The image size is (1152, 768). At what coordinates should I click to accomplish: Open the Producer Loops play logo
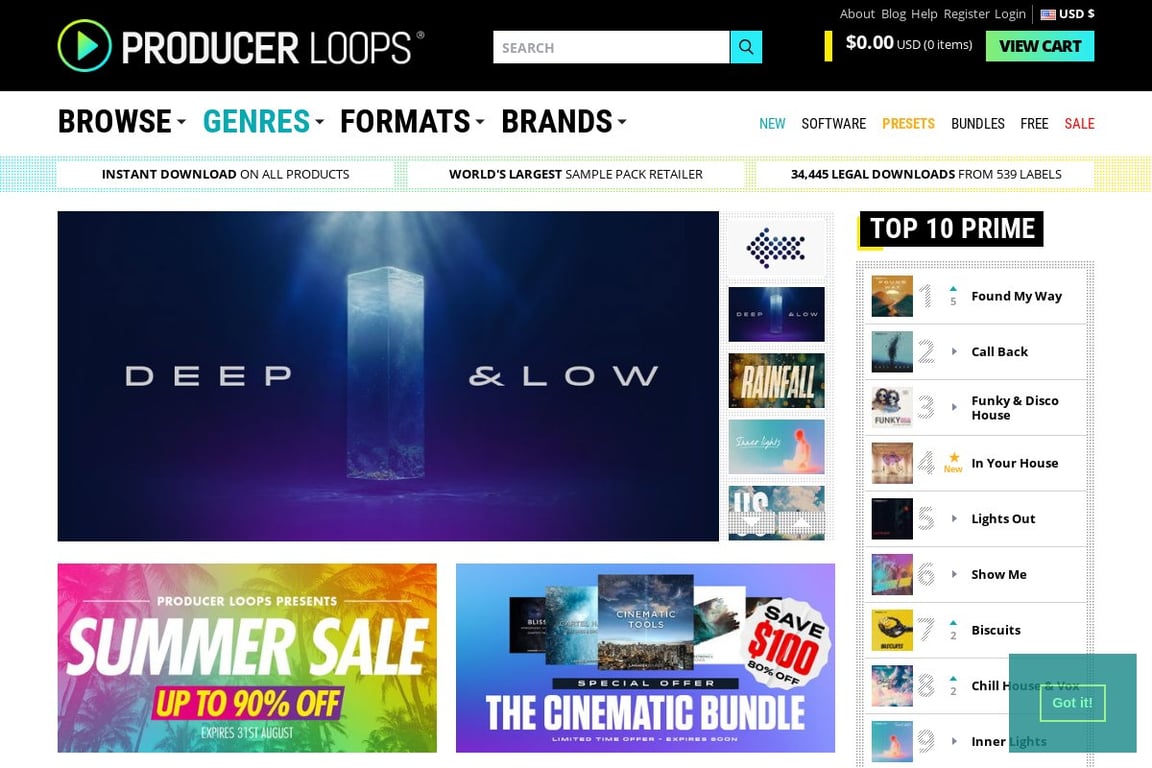(84, 46)
